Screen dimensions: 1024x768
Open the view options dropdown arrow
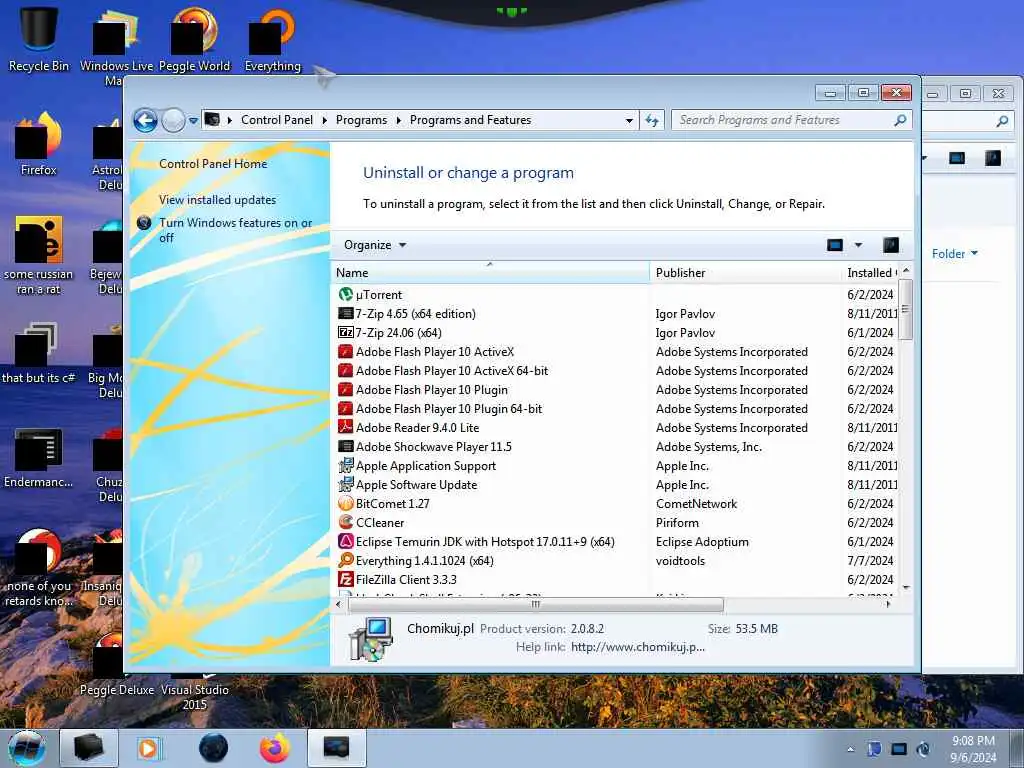[x=858, y=245]
